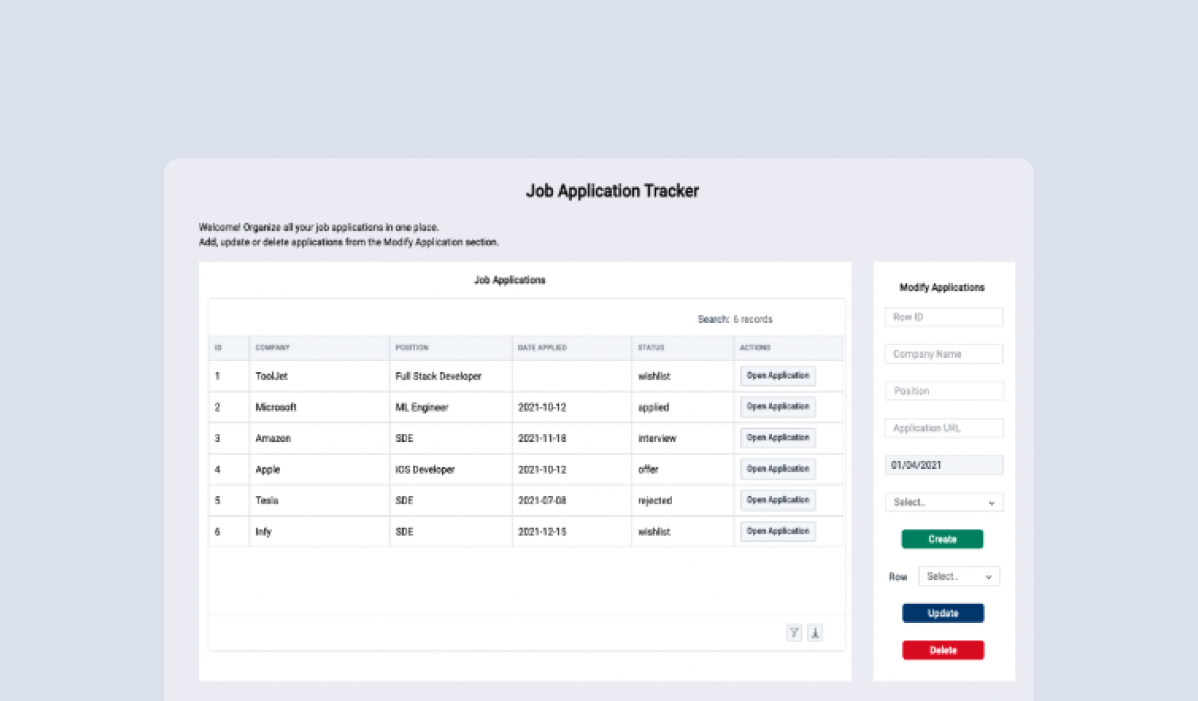Viewport: 1198px width, 701px height.
Task: Open the filter data icon below the table
Action: coord(794,633)
